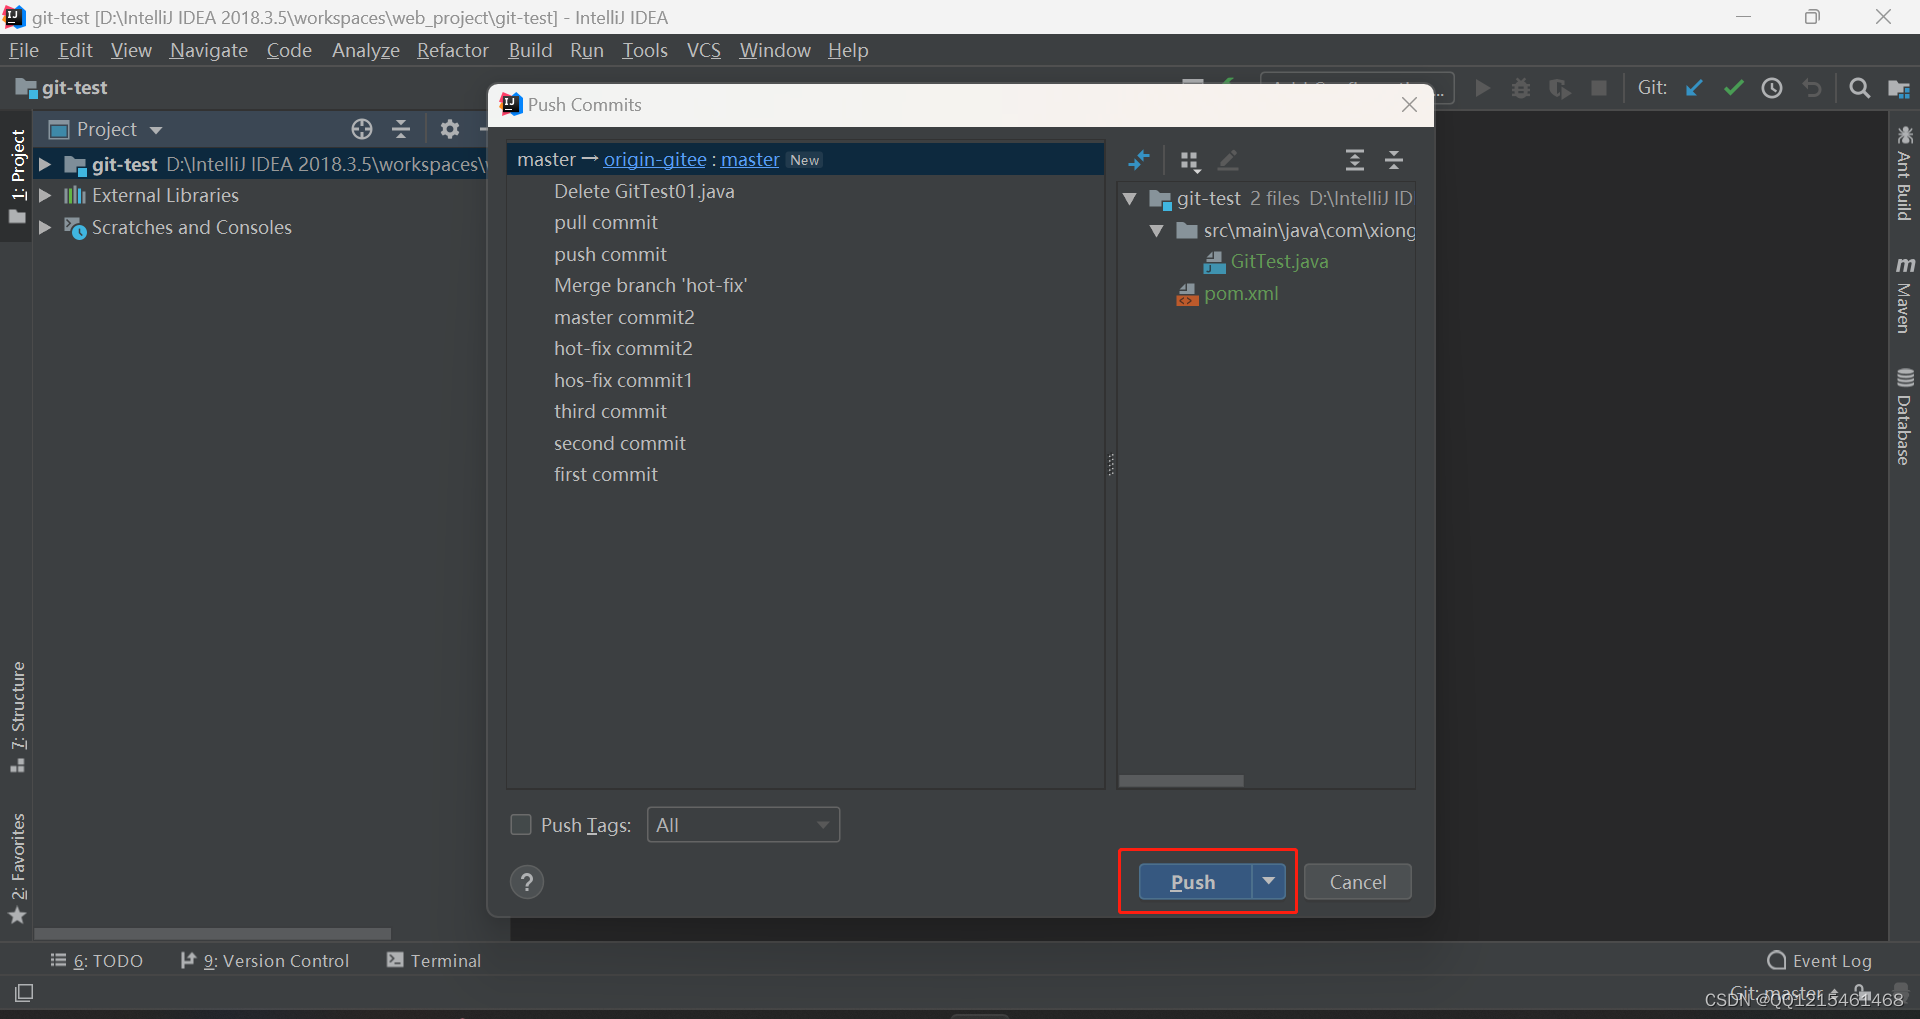This screenshot has width=1920, height=1019.
Task: Click the group by grid icon in dialog
Action: (1189, 160)
